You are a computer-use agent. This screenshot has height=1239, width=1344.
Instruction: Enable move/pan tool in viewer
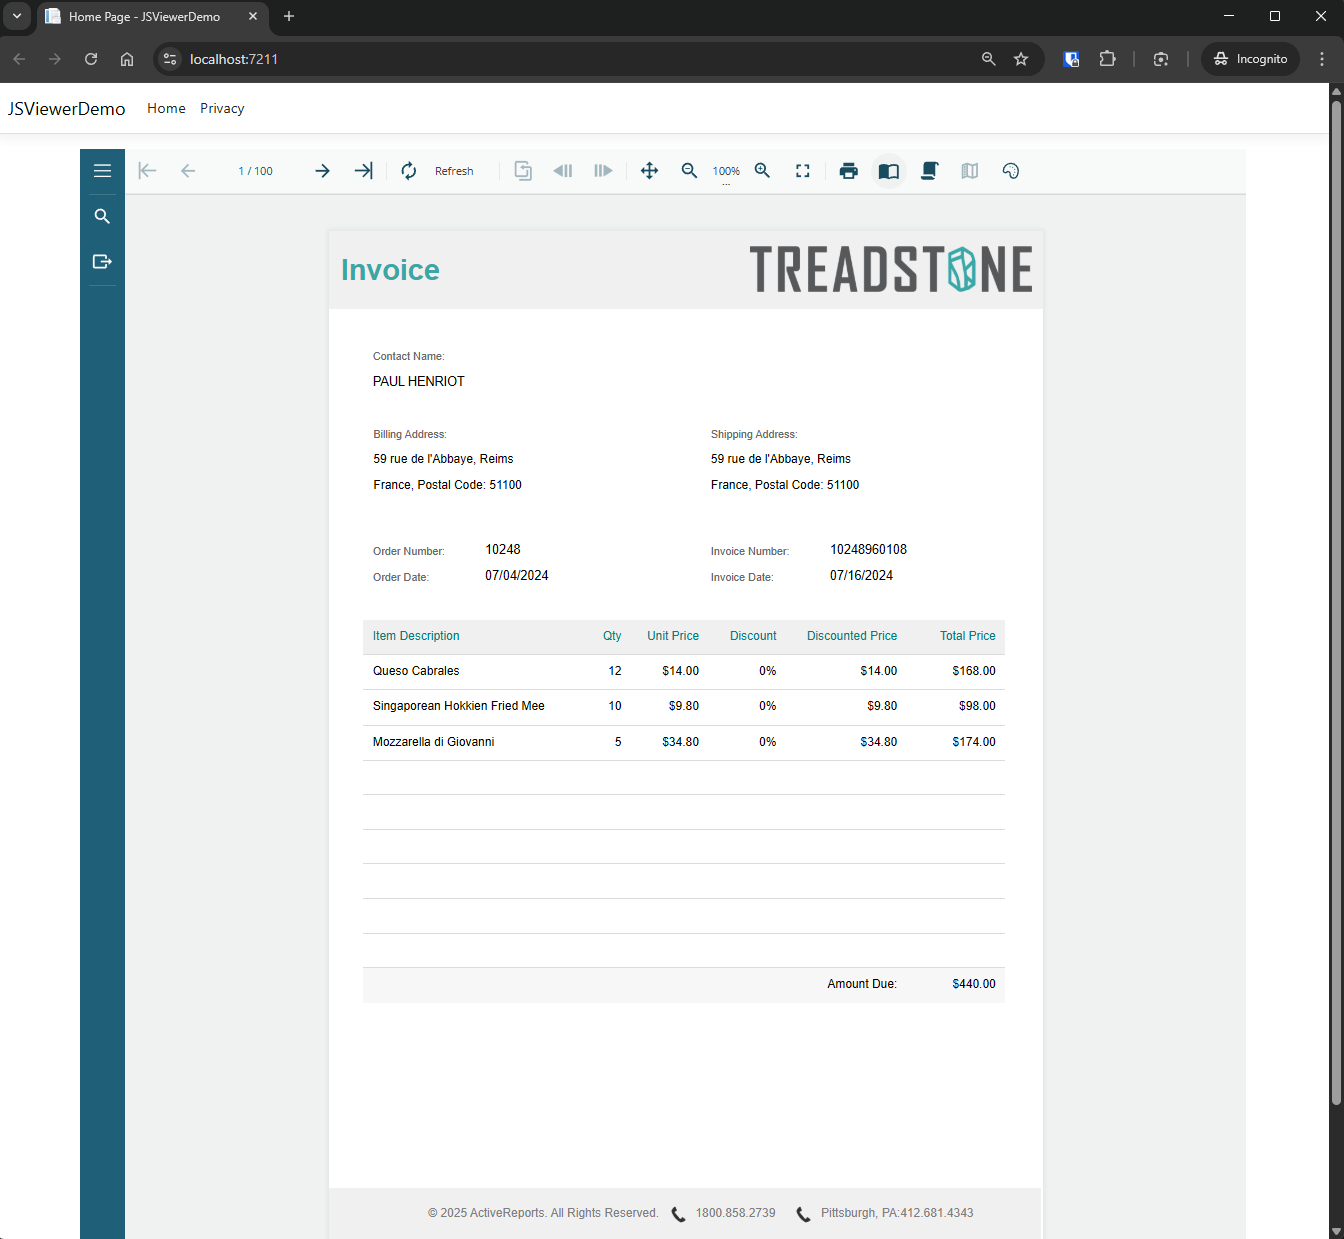(649, 171)
